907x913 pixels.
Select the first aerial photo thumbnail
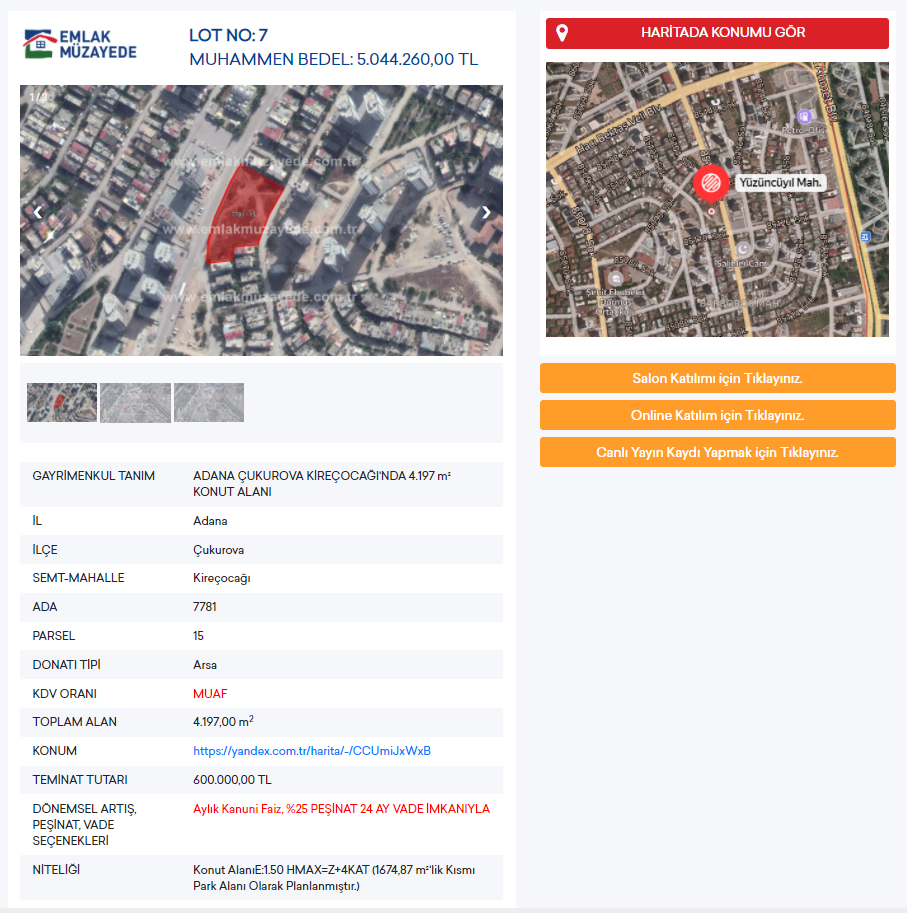coord(62,402)
